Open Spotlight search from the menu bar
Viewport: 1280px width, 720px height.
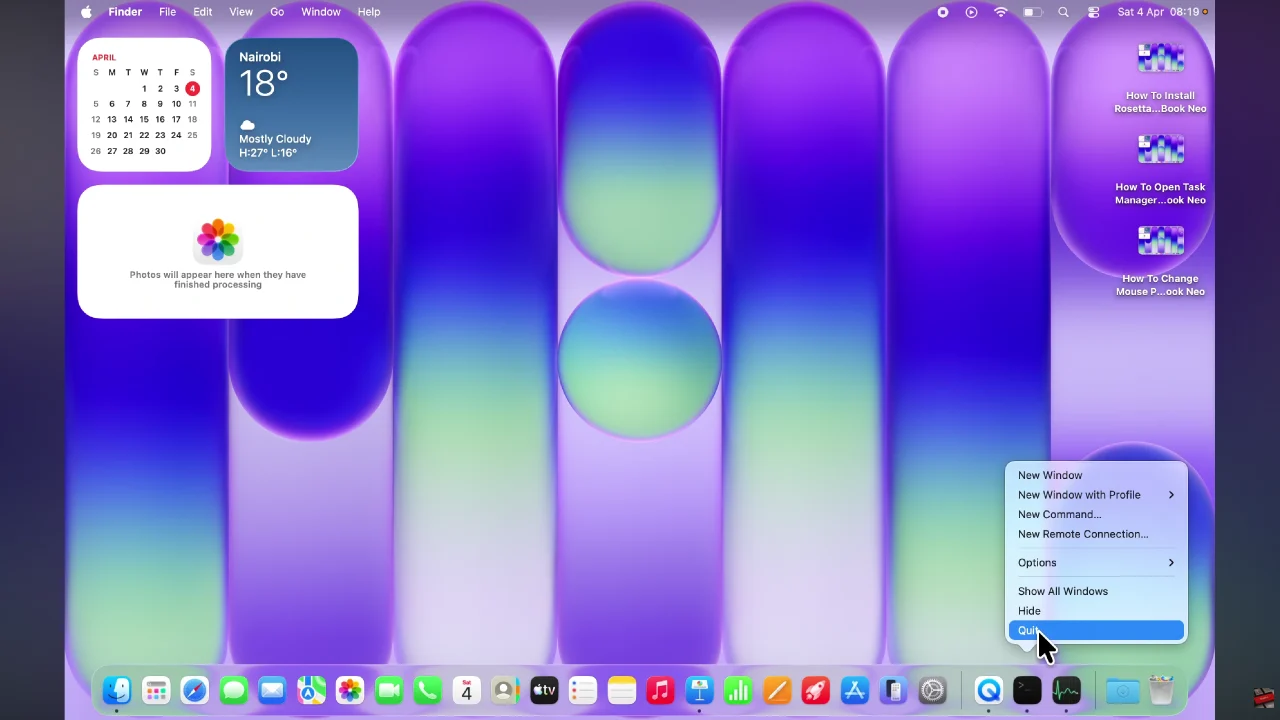coord(1063,12)
